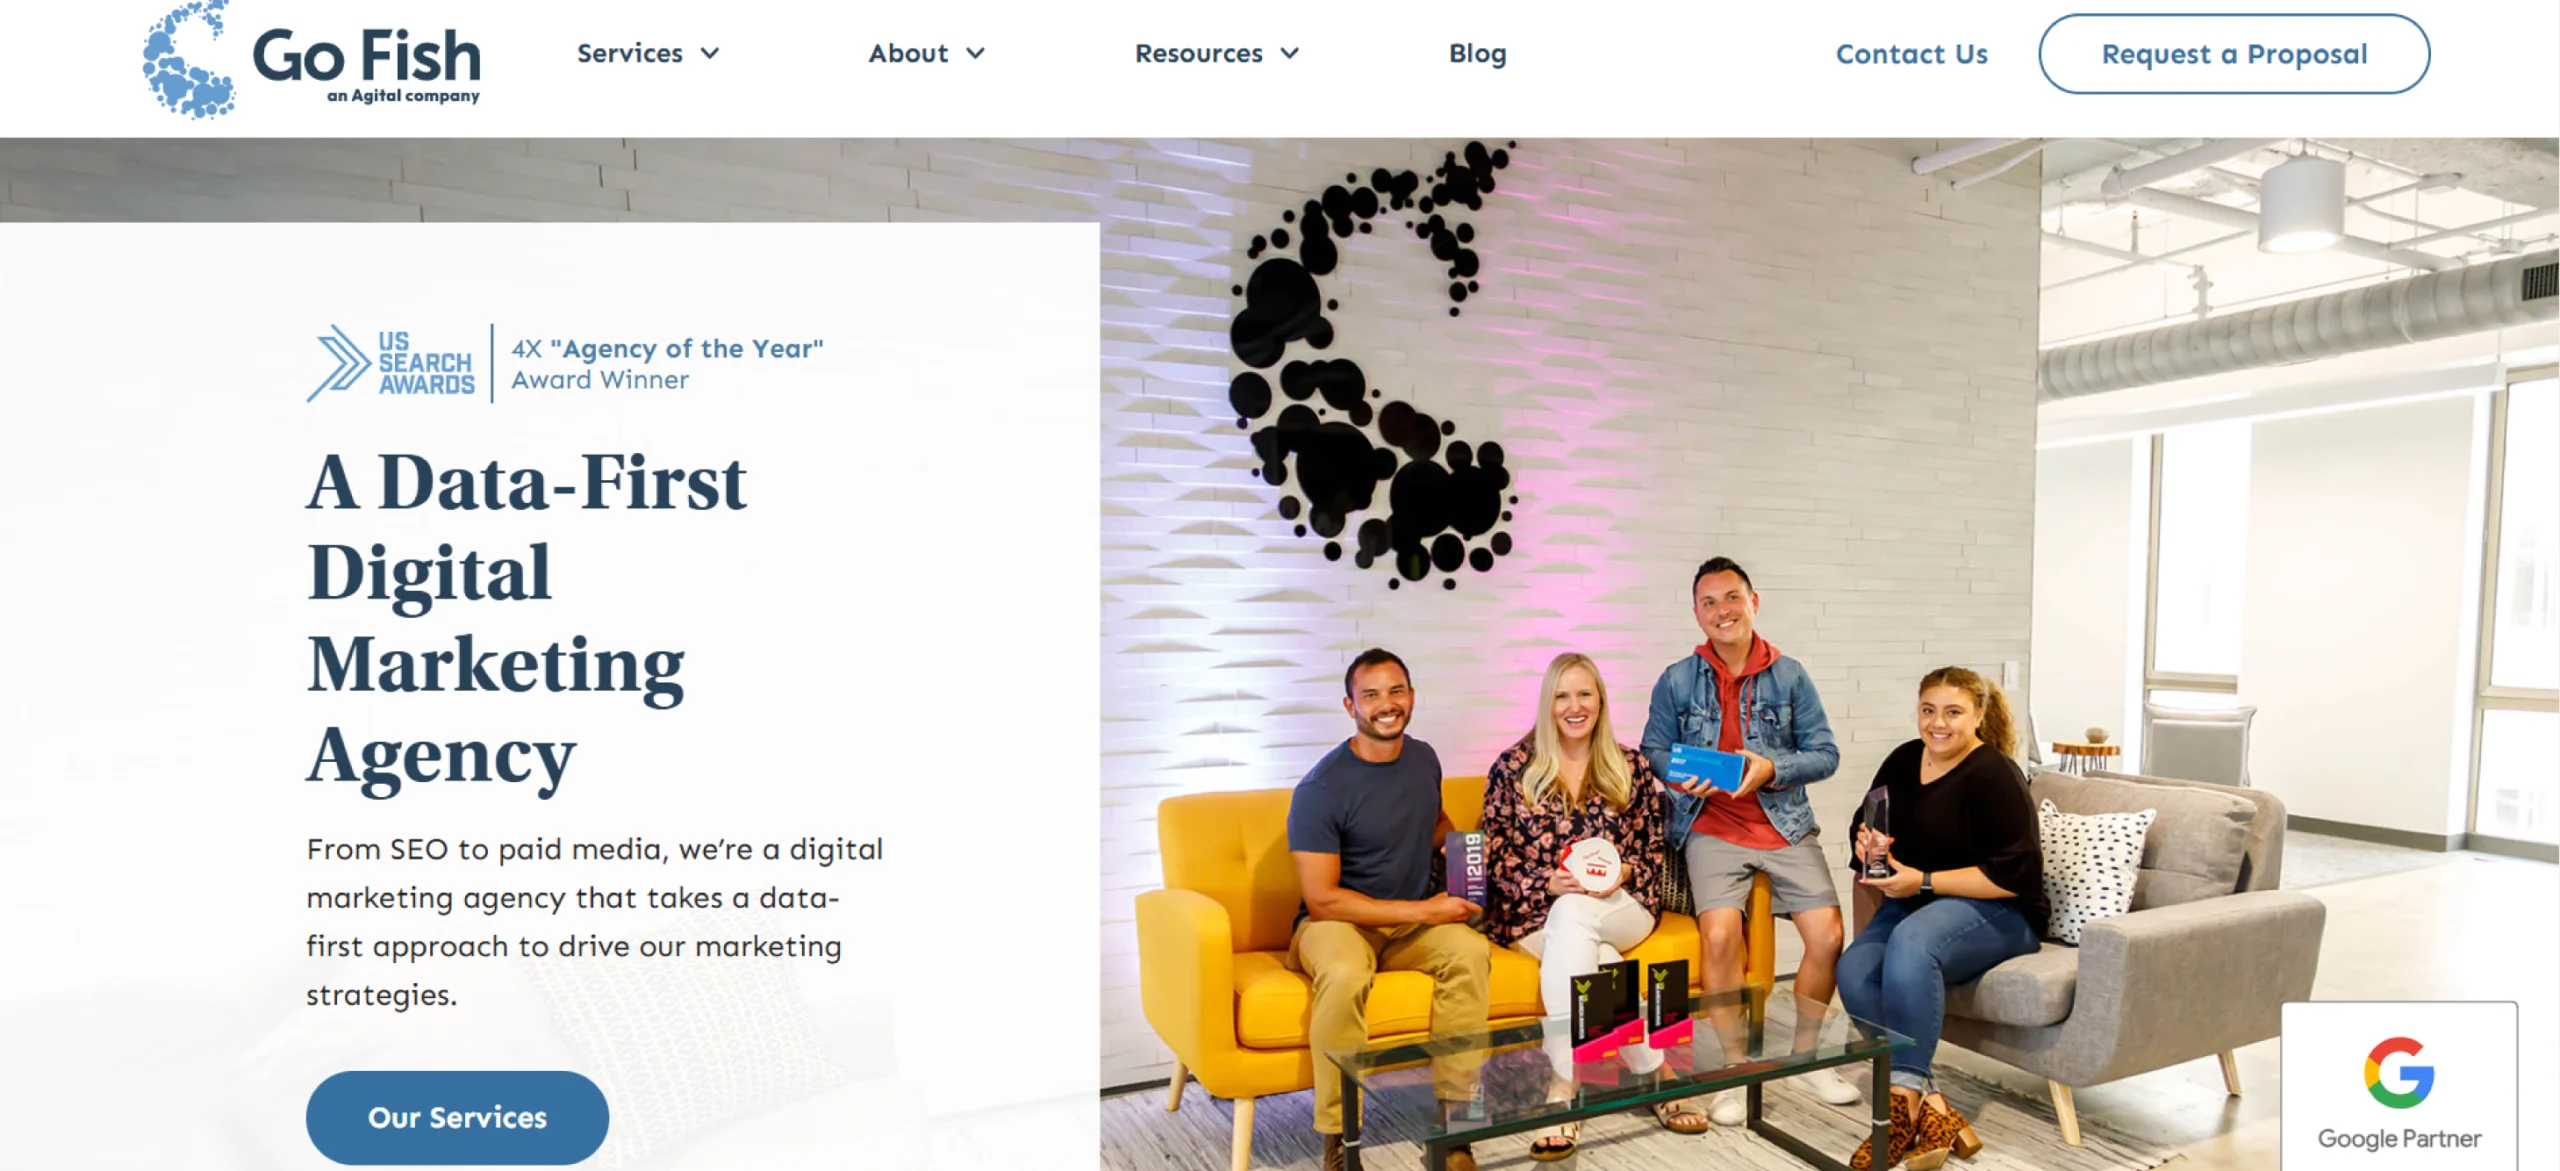The width and height of the screenshot is (2560, 1171).
Task: Expand the Resources dropdown chevron
Action: coord(1290,54)
